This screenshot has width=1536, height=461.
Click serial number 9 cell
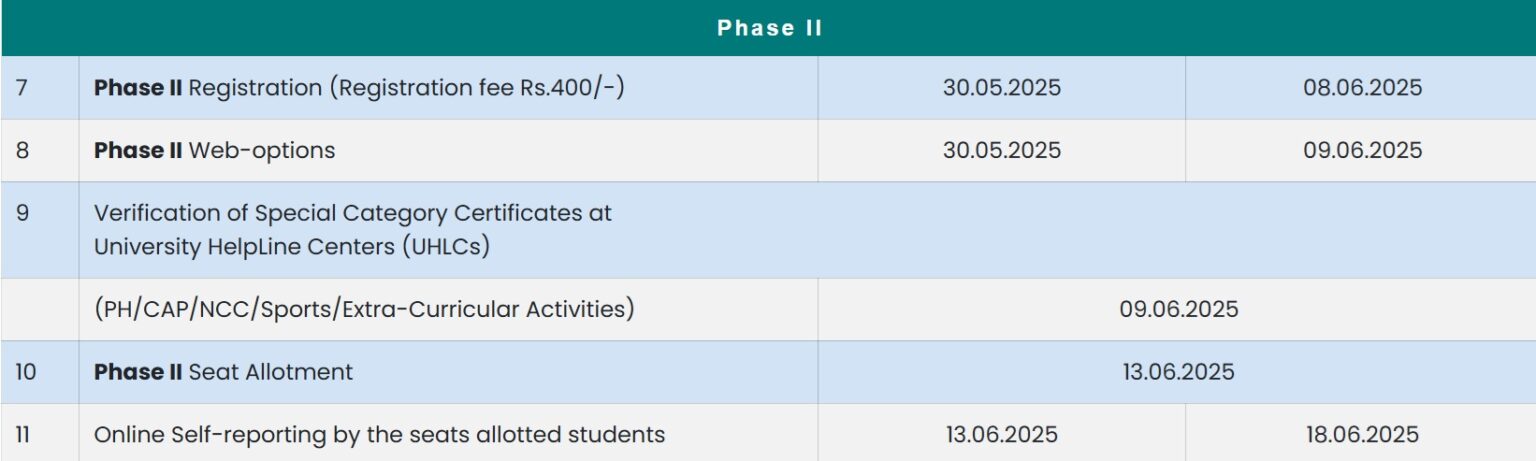(x=22, y=213)
